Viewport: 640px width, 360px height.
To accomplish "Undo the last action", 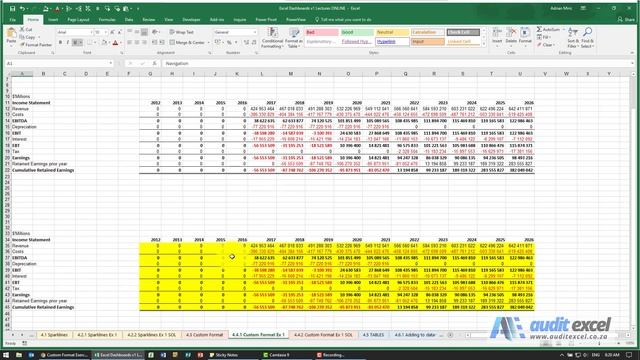I will point(22,9).
